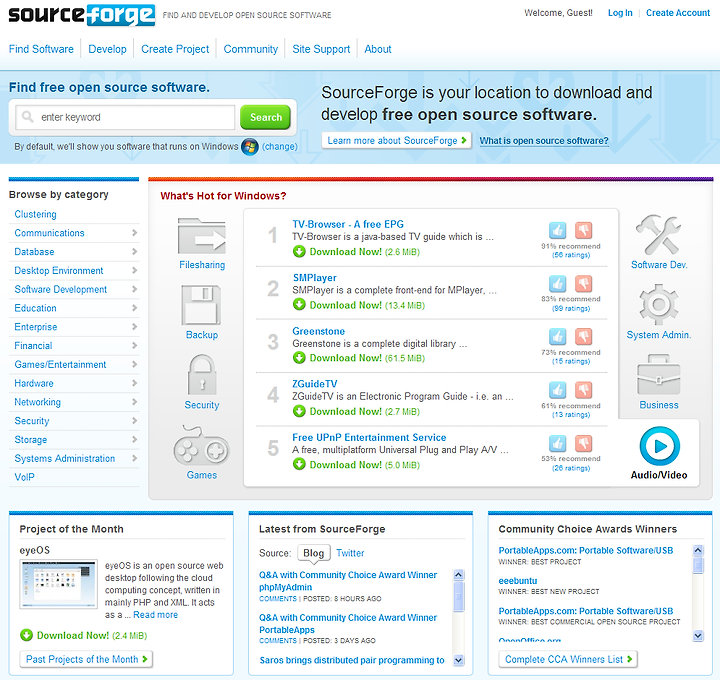The width and height of the screenshot is (720, 680).
Task: Click the green download arrow for Greenstone
Action: pyautogui.click(x=299, y=357)
